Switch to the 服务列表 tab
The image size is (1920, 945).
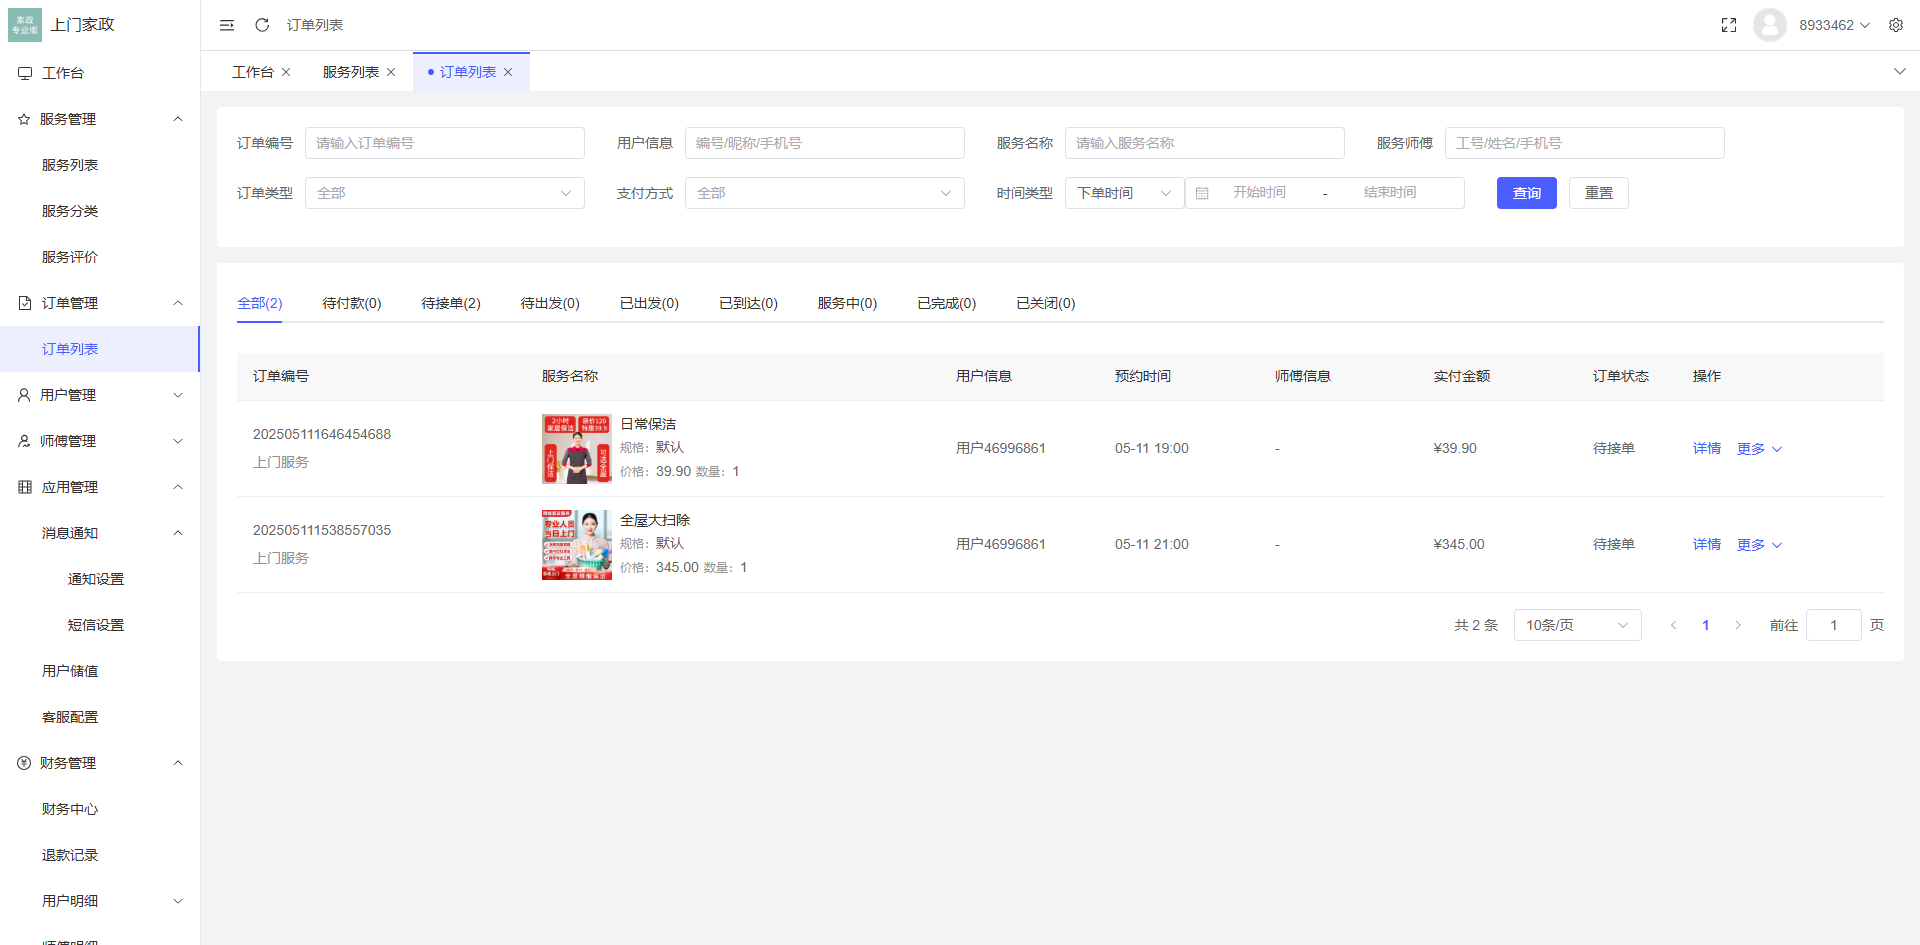[x=349, y=71]
